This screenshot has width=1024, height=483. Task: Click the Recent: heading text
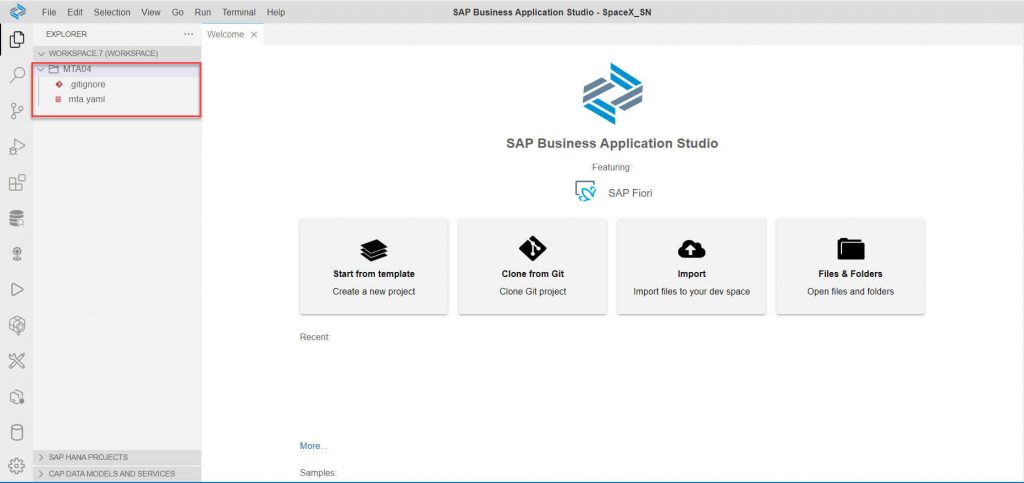pyautogui.click(x=315, y=337)
